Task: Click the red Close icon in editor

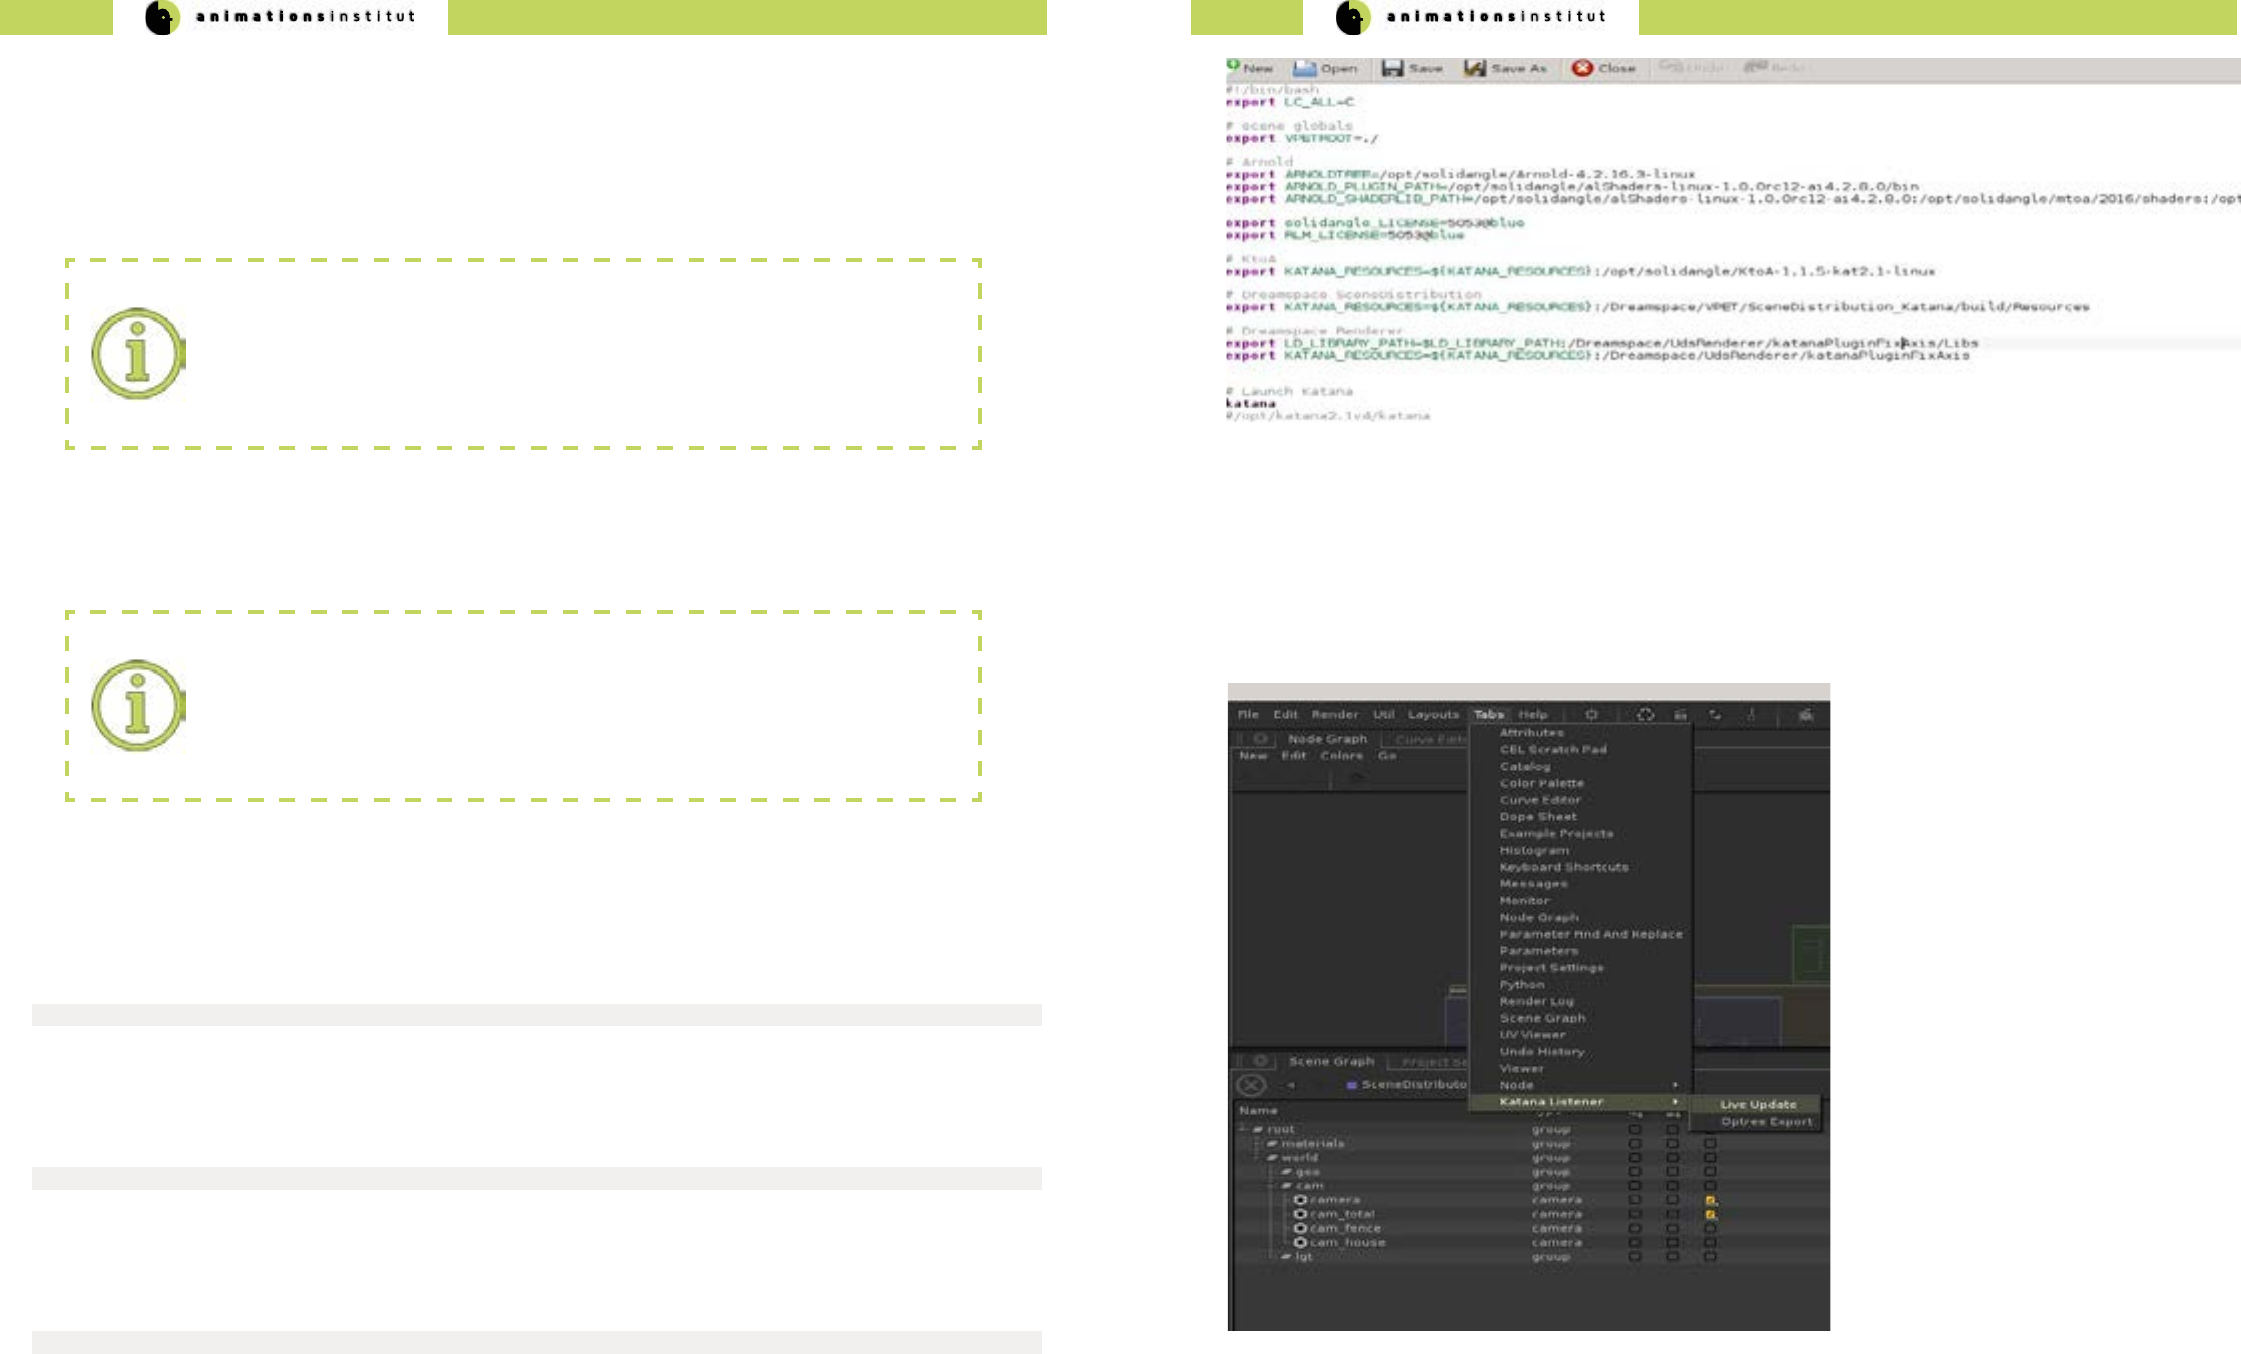Action: [x=1582, y=68]
